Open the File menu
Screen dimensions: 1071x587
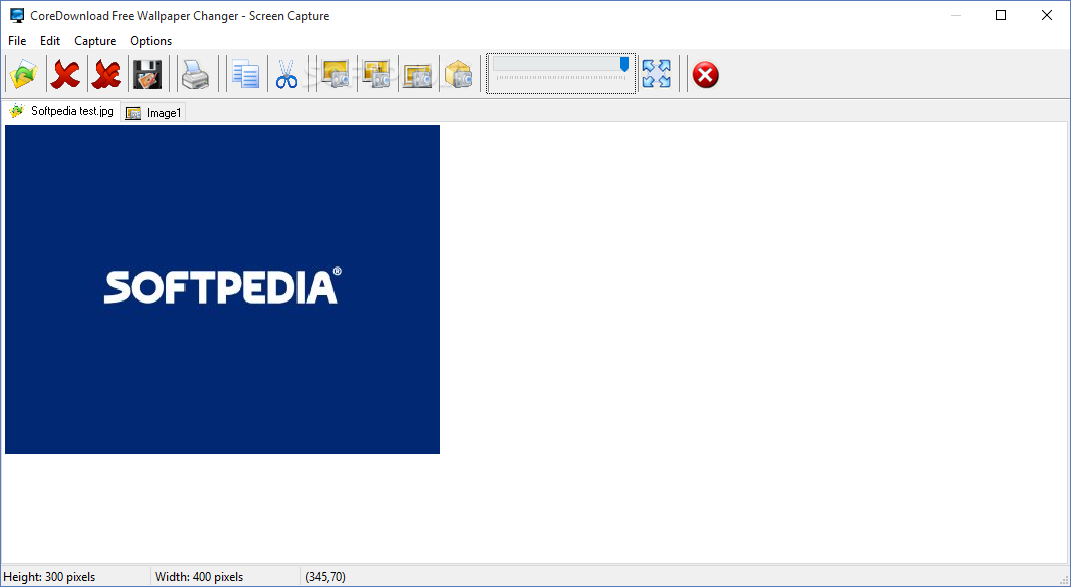tap(17, 41)
